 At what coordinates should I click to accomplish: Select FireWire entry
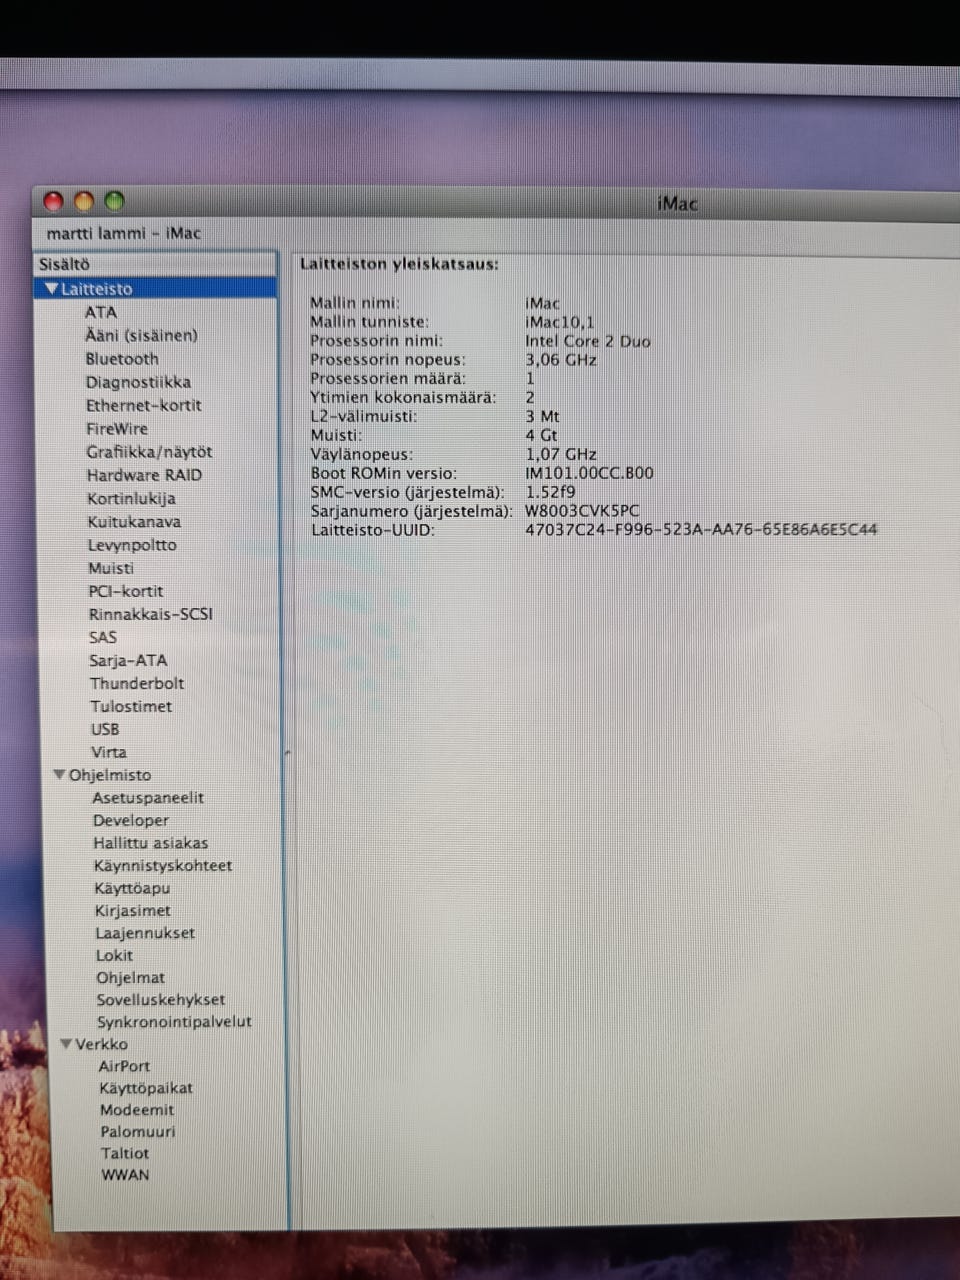click(117, 428)
